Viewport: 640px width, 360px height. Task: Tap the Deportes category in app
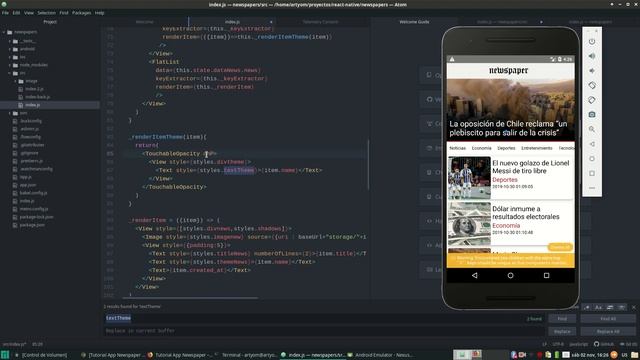[x=506, y=148]
